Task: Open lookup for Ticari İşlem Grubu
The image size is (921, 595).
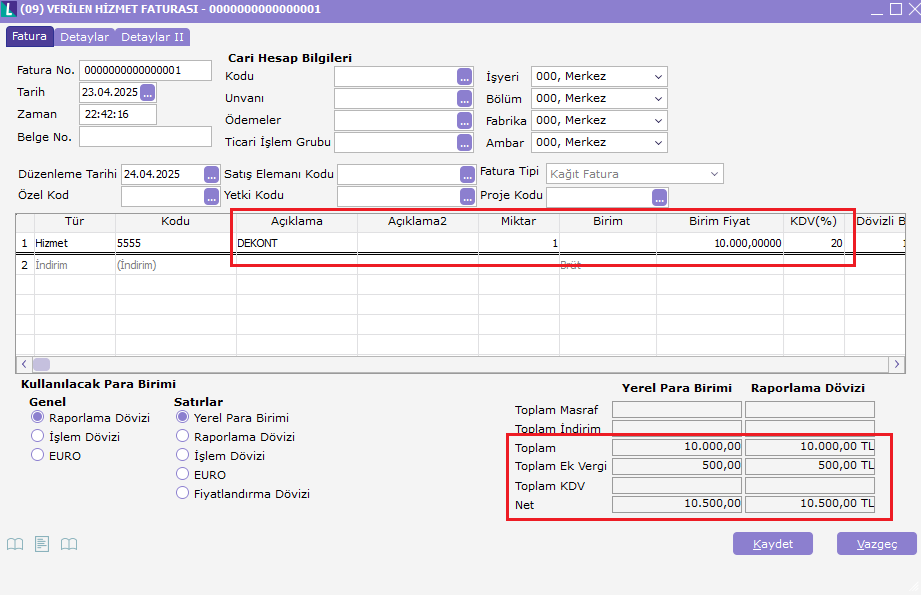Action: pos(464,142)
